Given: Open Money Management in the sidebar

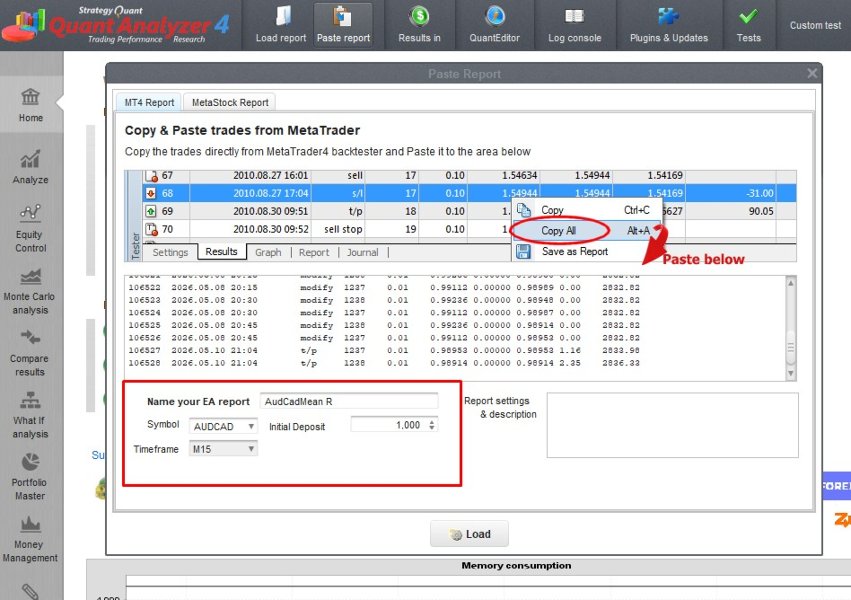Looking at the screenshot, I should click(30, 539).
